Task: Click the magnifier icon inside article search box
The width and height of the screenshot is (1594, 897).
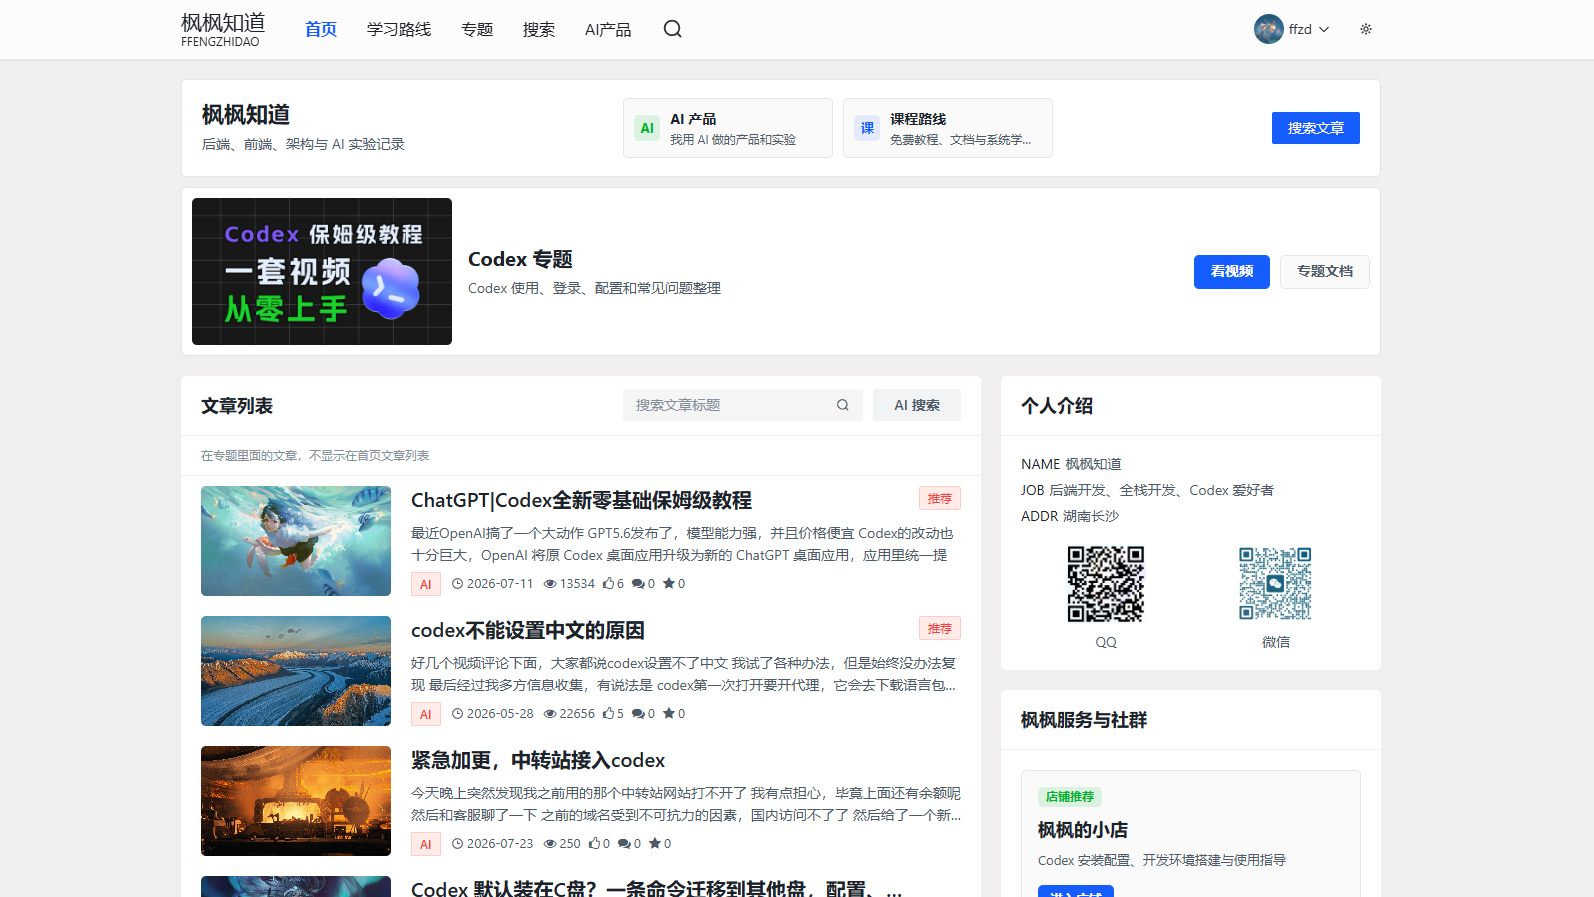Action: (x=843, y=405)
